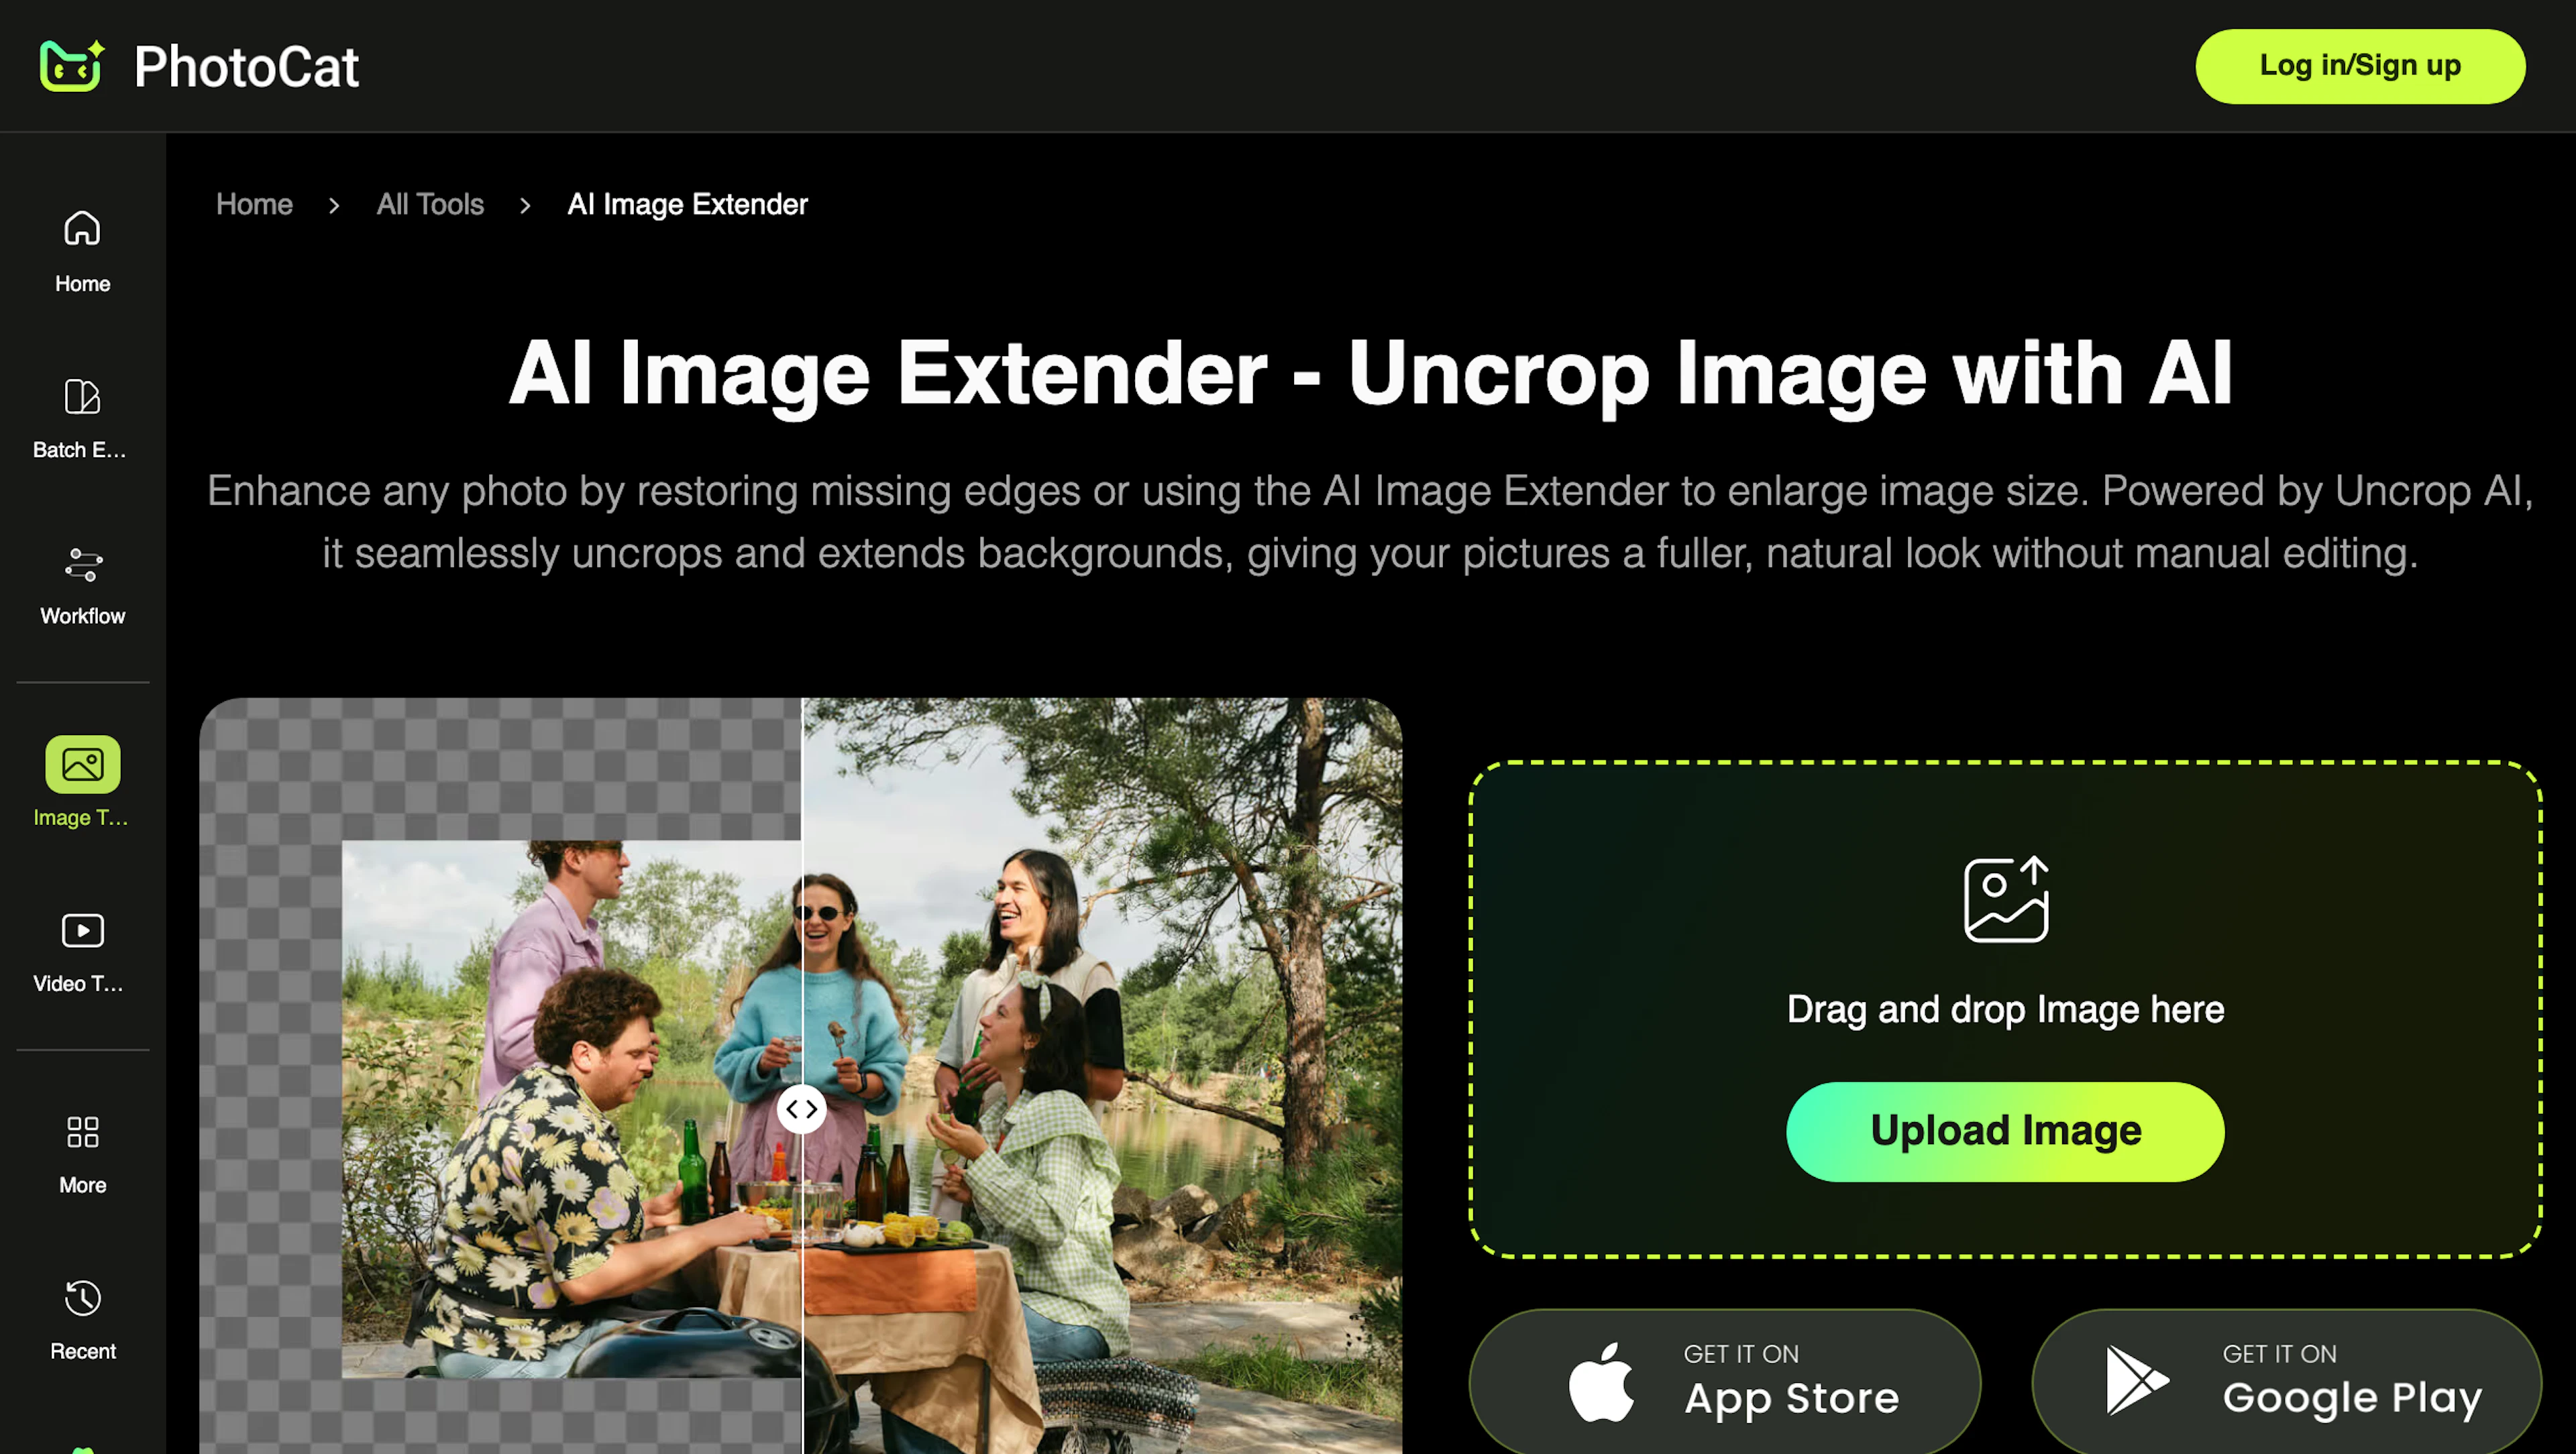Go to Home via the breadcrumb

[254, 204]
